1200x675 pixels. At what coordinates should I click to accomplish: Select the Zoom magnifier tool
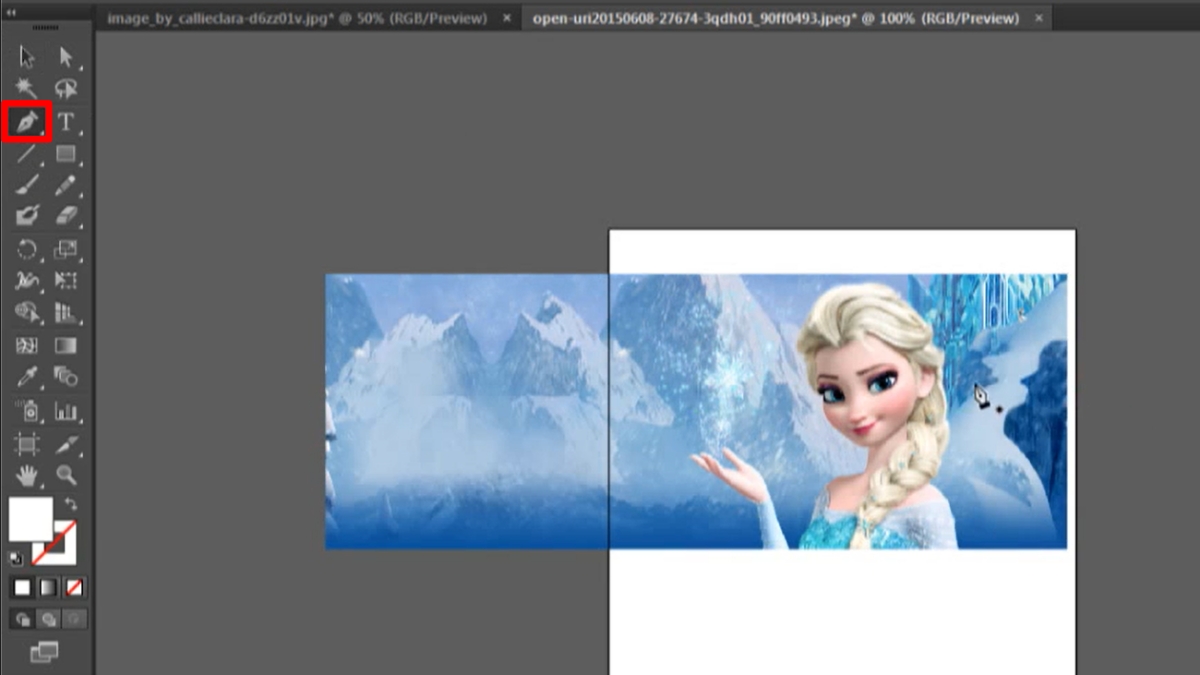coord(66,474)
